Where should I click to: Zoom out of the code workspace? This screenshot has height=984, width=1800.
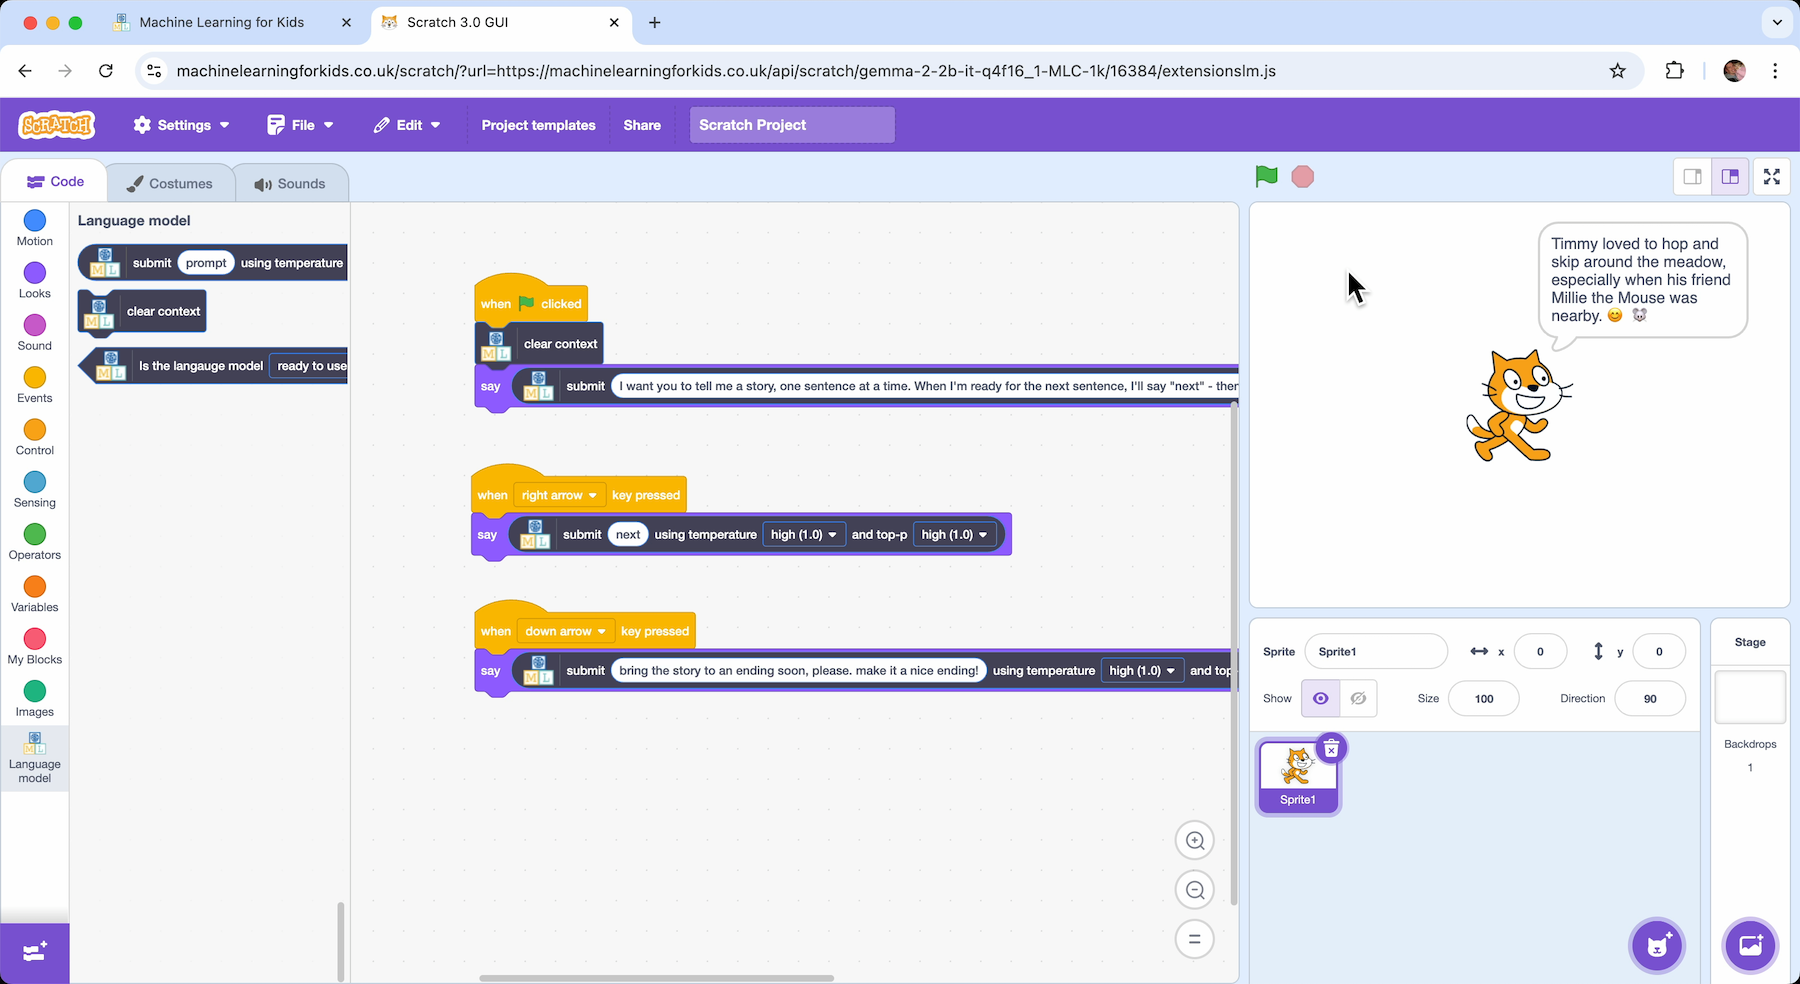tap(1194, 890)
